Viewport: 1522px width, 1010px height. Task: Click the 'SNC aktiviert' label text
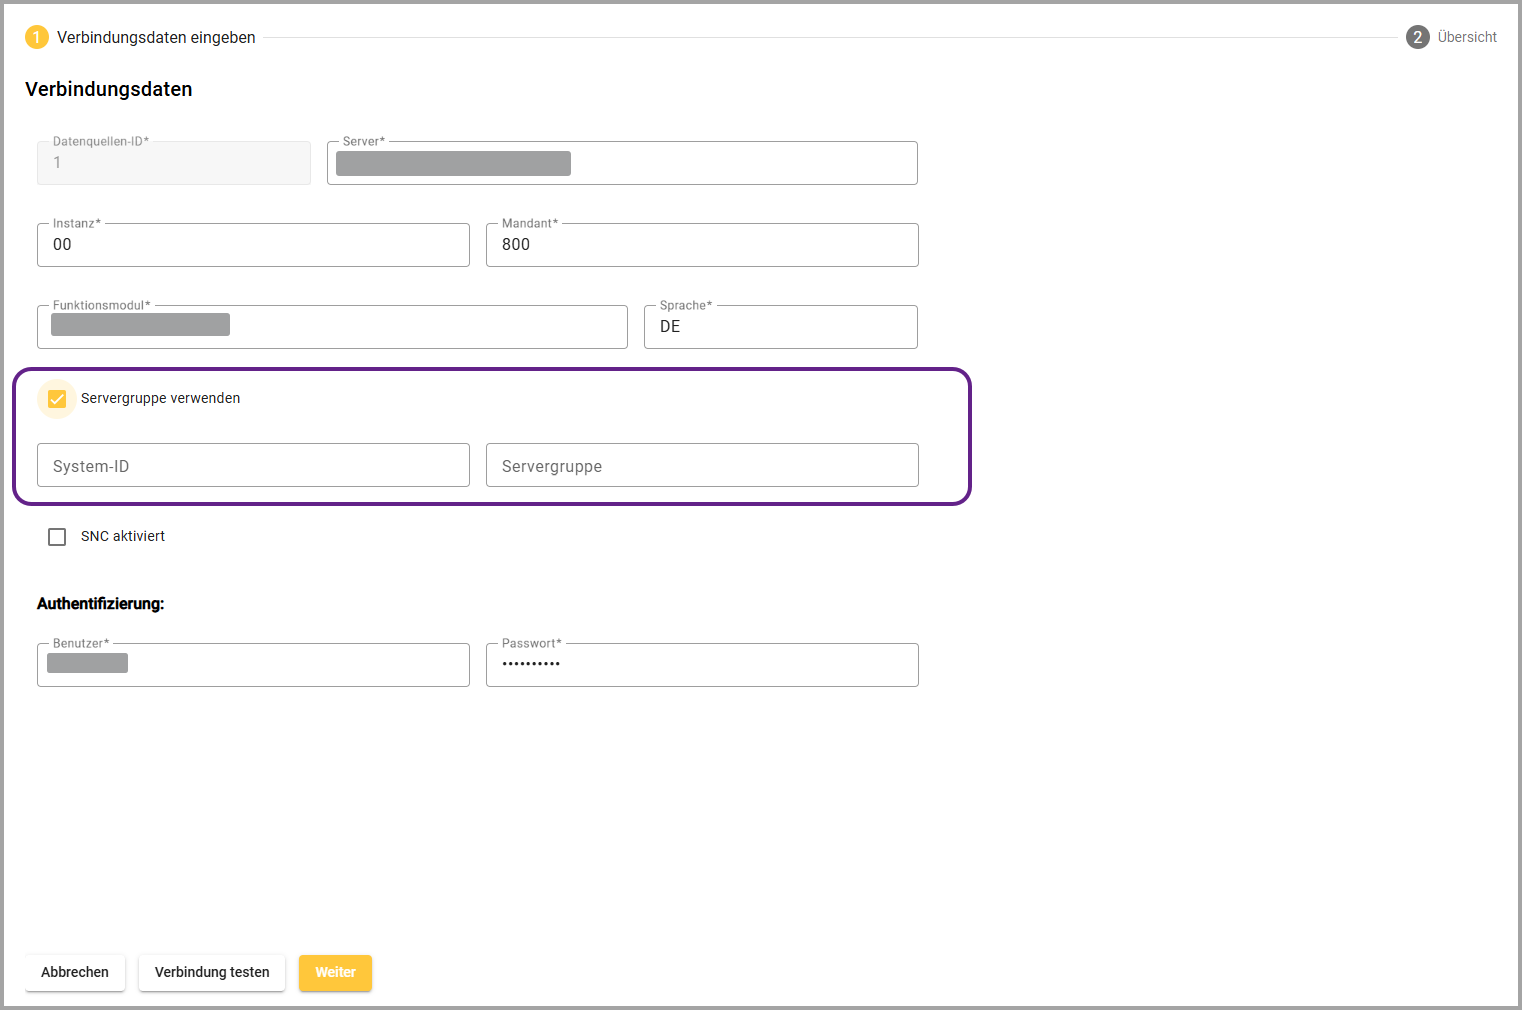[123, 537]
